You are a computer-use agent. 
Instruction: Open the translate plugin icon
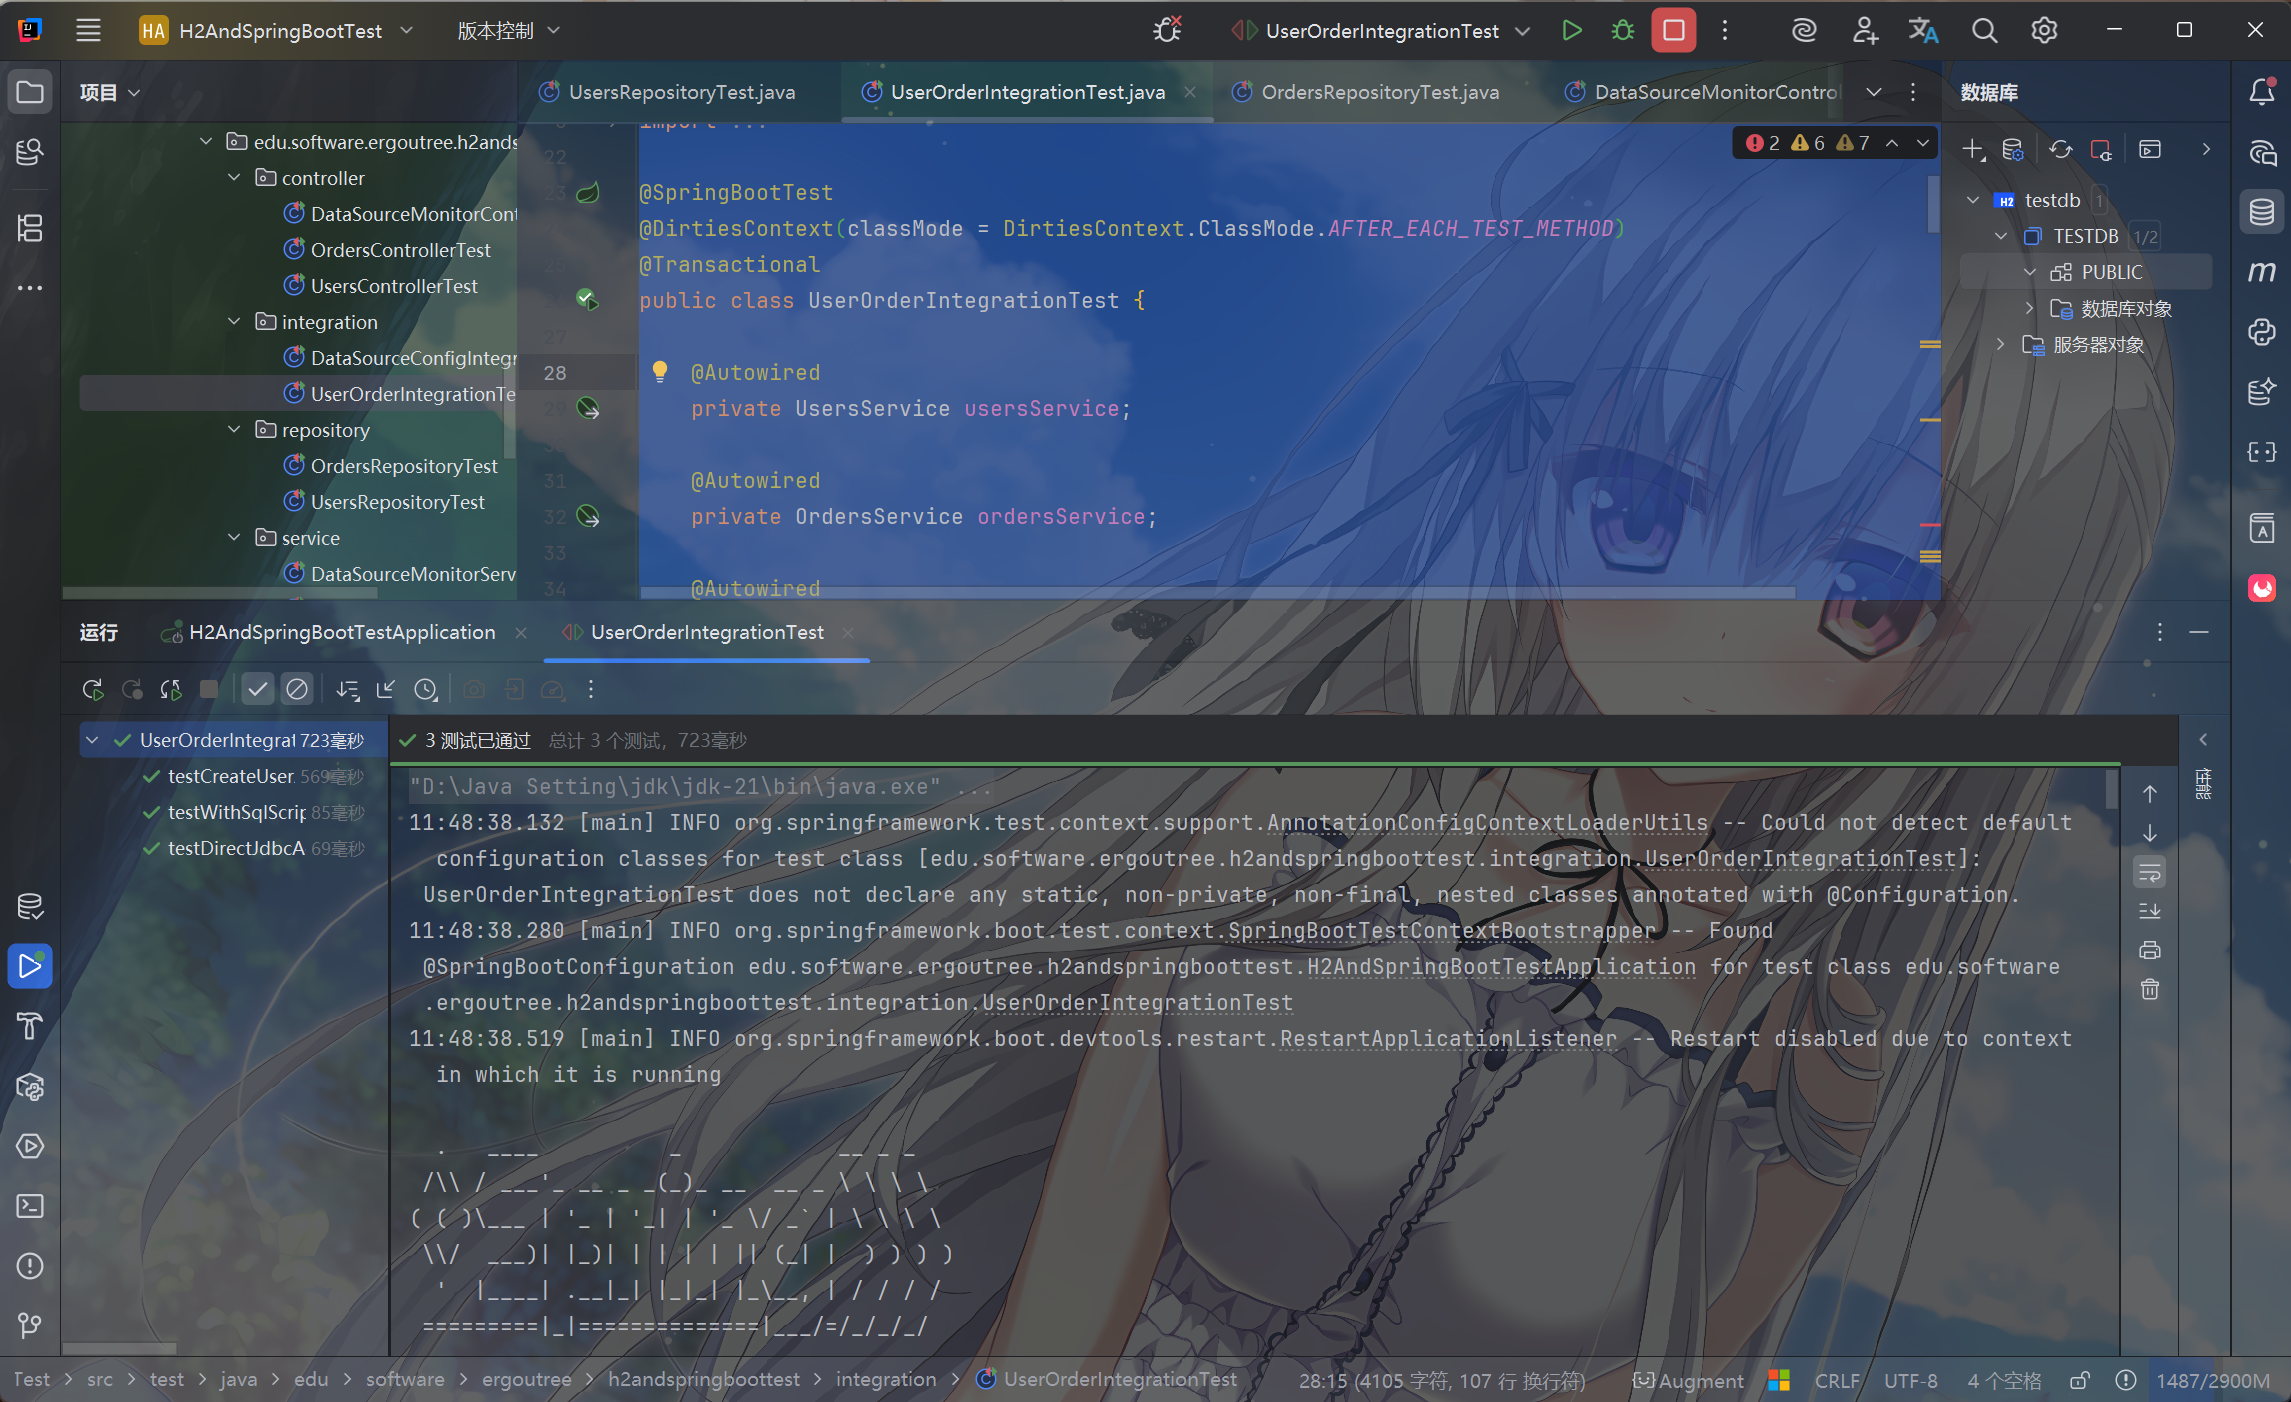point(1923,30)
